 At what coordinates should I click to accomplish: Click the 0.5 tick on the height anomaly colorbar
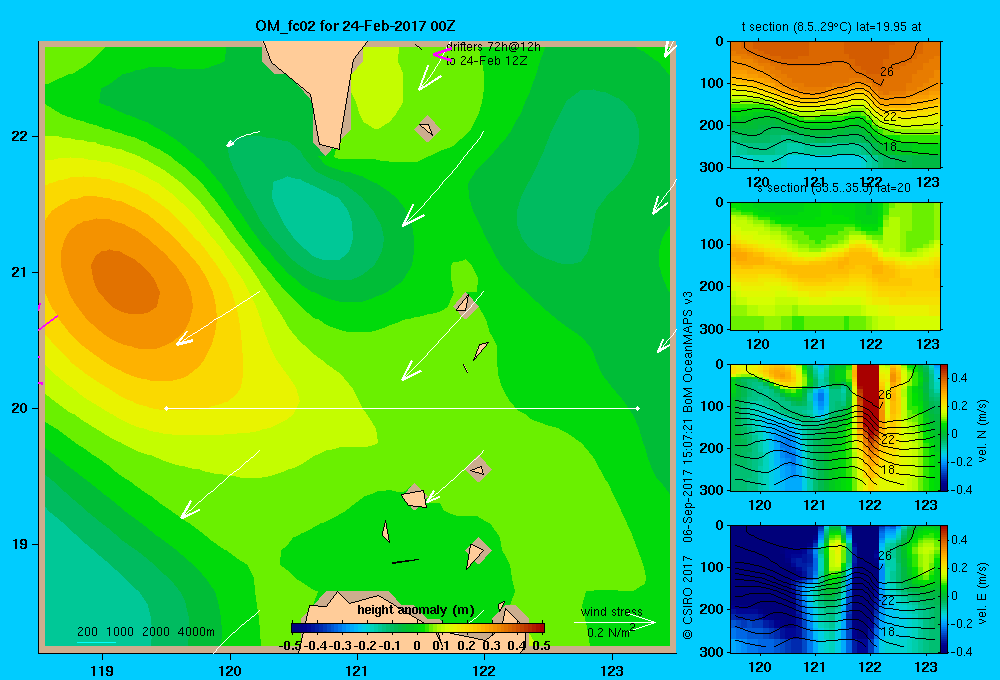point(541,645)
